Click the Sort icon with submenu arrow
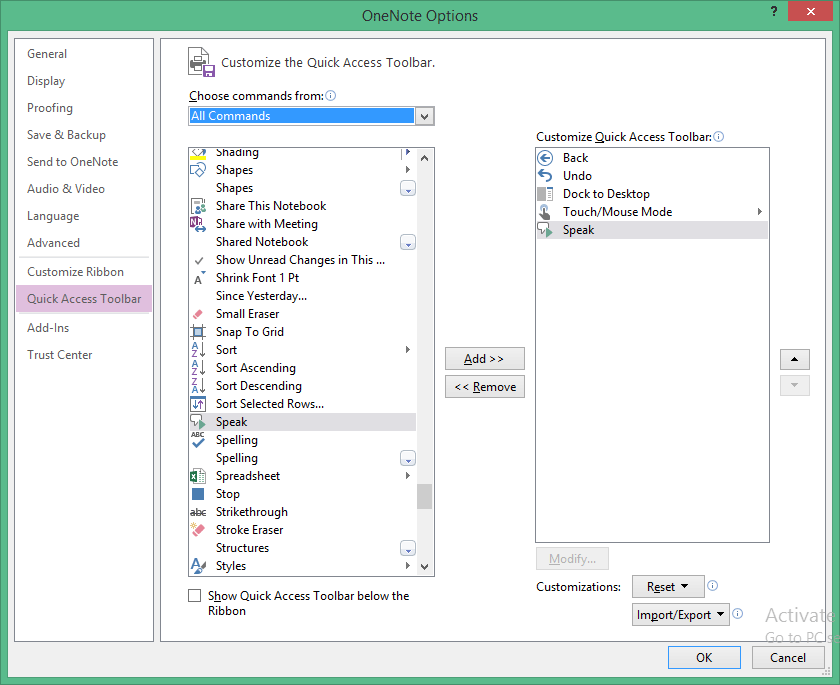Screen dimensions: 840x685 click(198, 350)
